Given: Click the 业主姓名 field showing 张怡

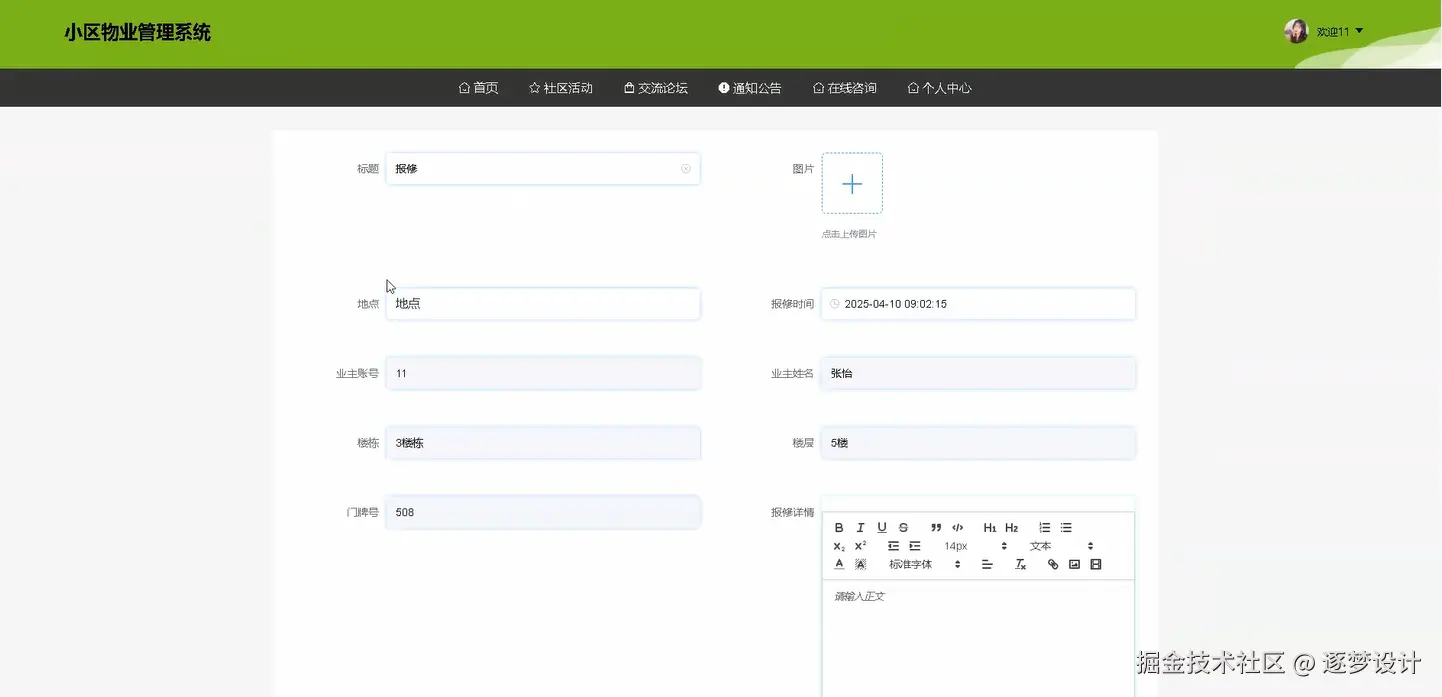Looking at the screenshot, I should click(x=978, y=373).
